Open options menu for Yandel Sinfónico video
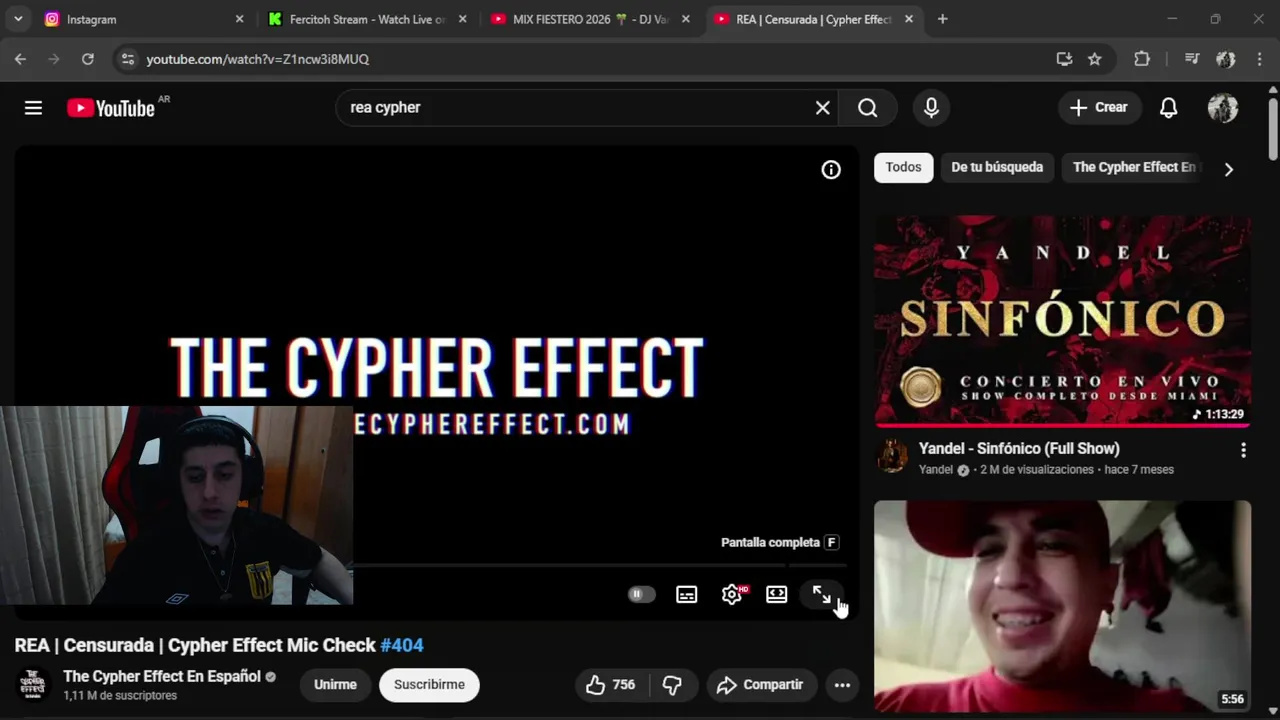Image resolution: width=1280 pixels, height=720 pixels. tap(1243, 451)
